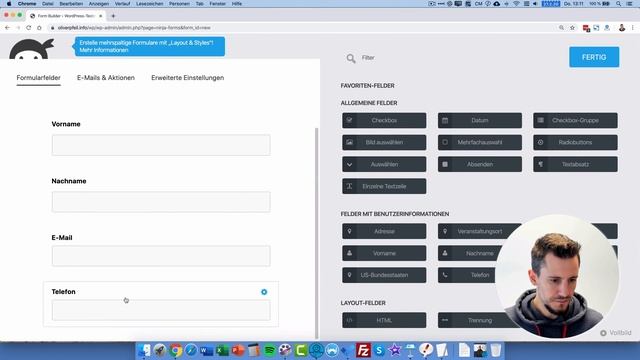The image size is (640, 360).
Task: Click the Mehr Informationen link in banner
Action: (104, 50)
